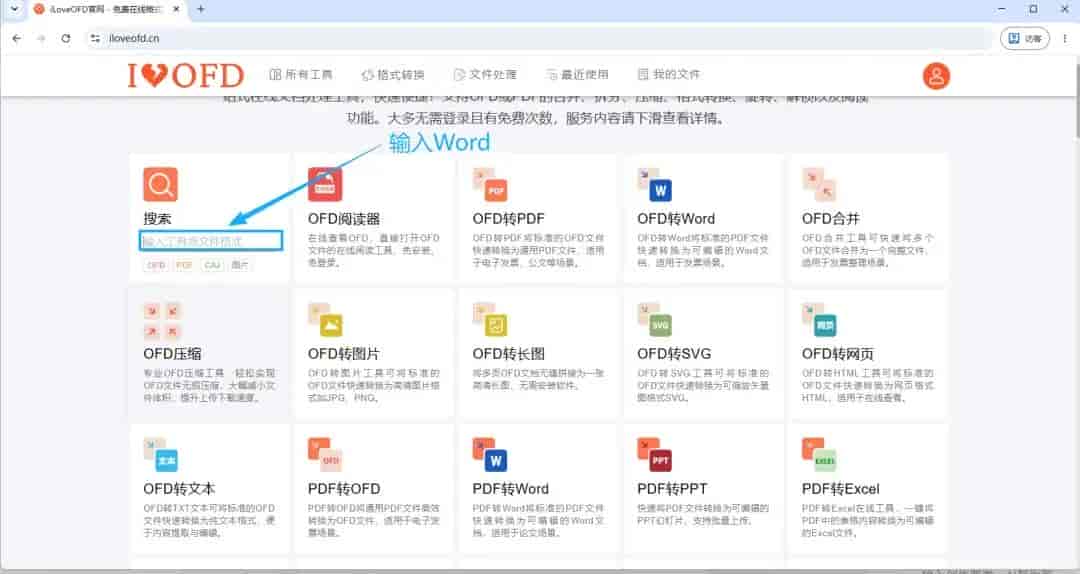Open the OFD转图片 title link
This screenshot has height=574, width=1080.
(344, 354)
